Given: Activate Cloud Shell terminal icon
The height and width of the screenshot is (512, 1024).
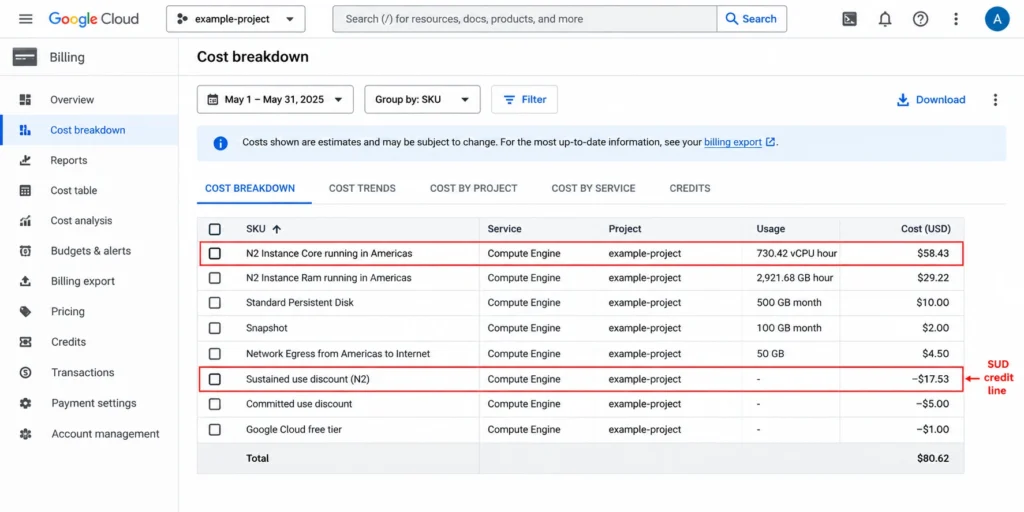Looking at the screenshot, I should (x=849, y=19).
